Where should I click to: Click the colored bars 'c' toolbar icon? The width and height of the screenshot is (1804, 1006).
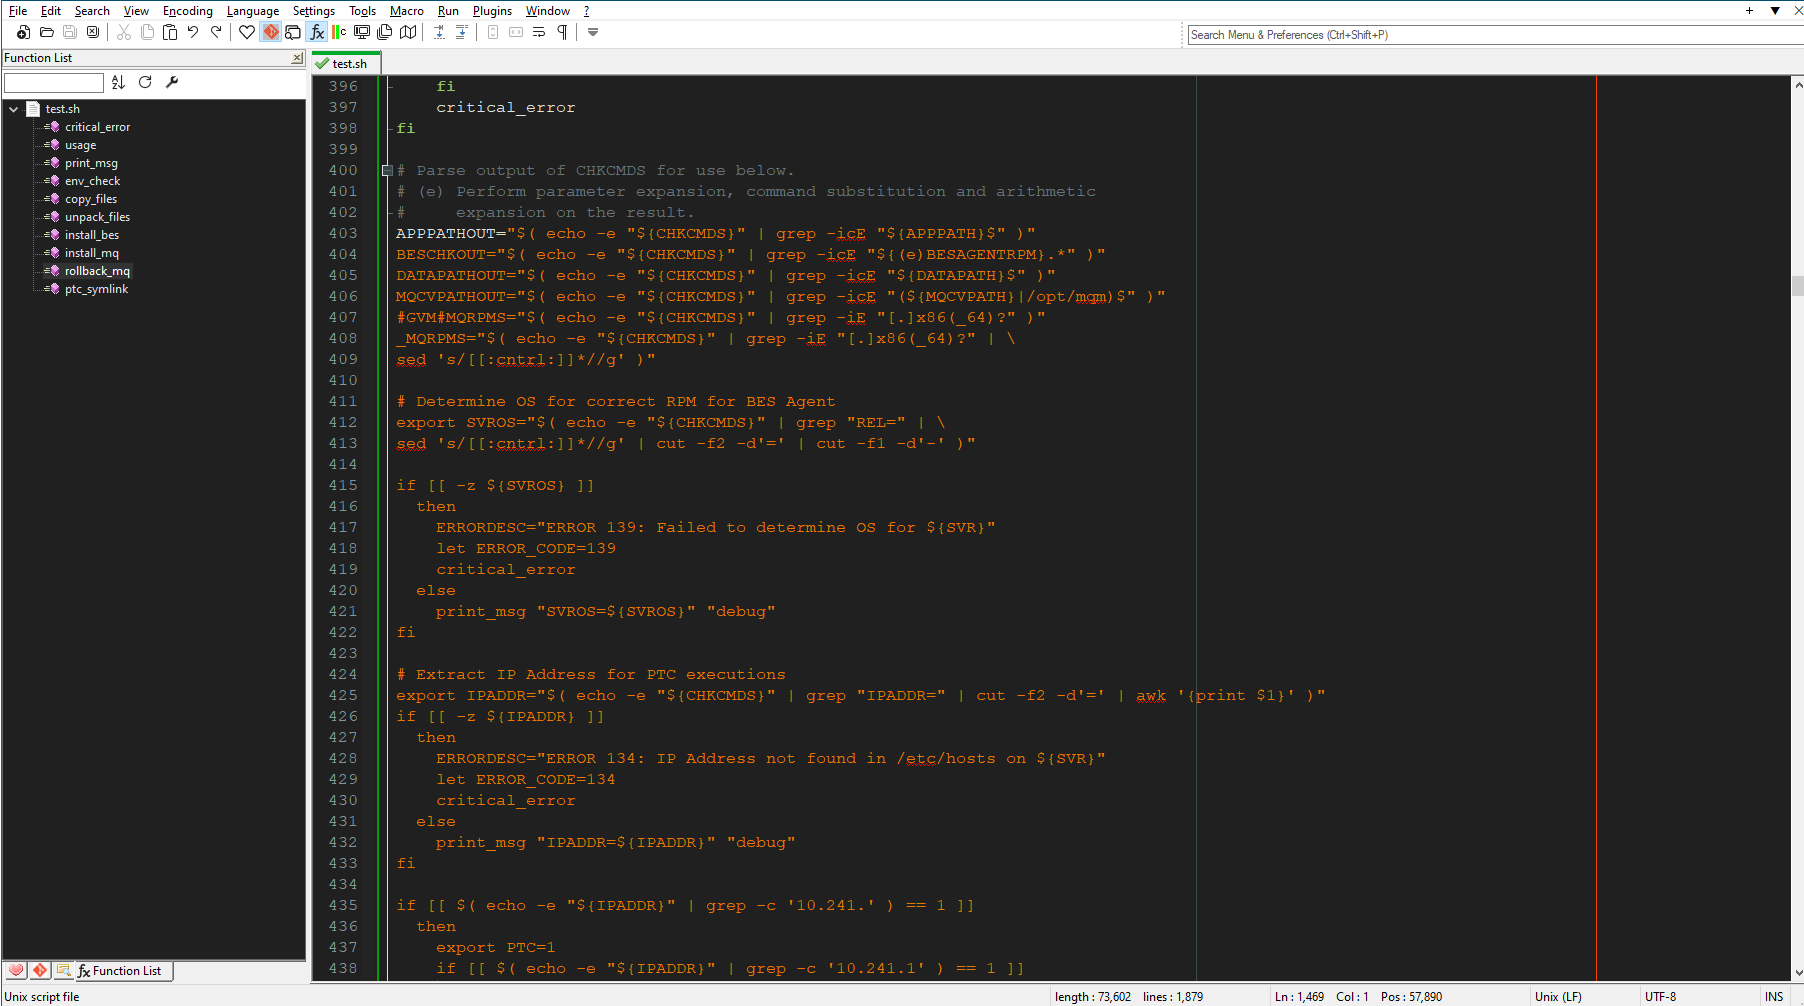339,33
